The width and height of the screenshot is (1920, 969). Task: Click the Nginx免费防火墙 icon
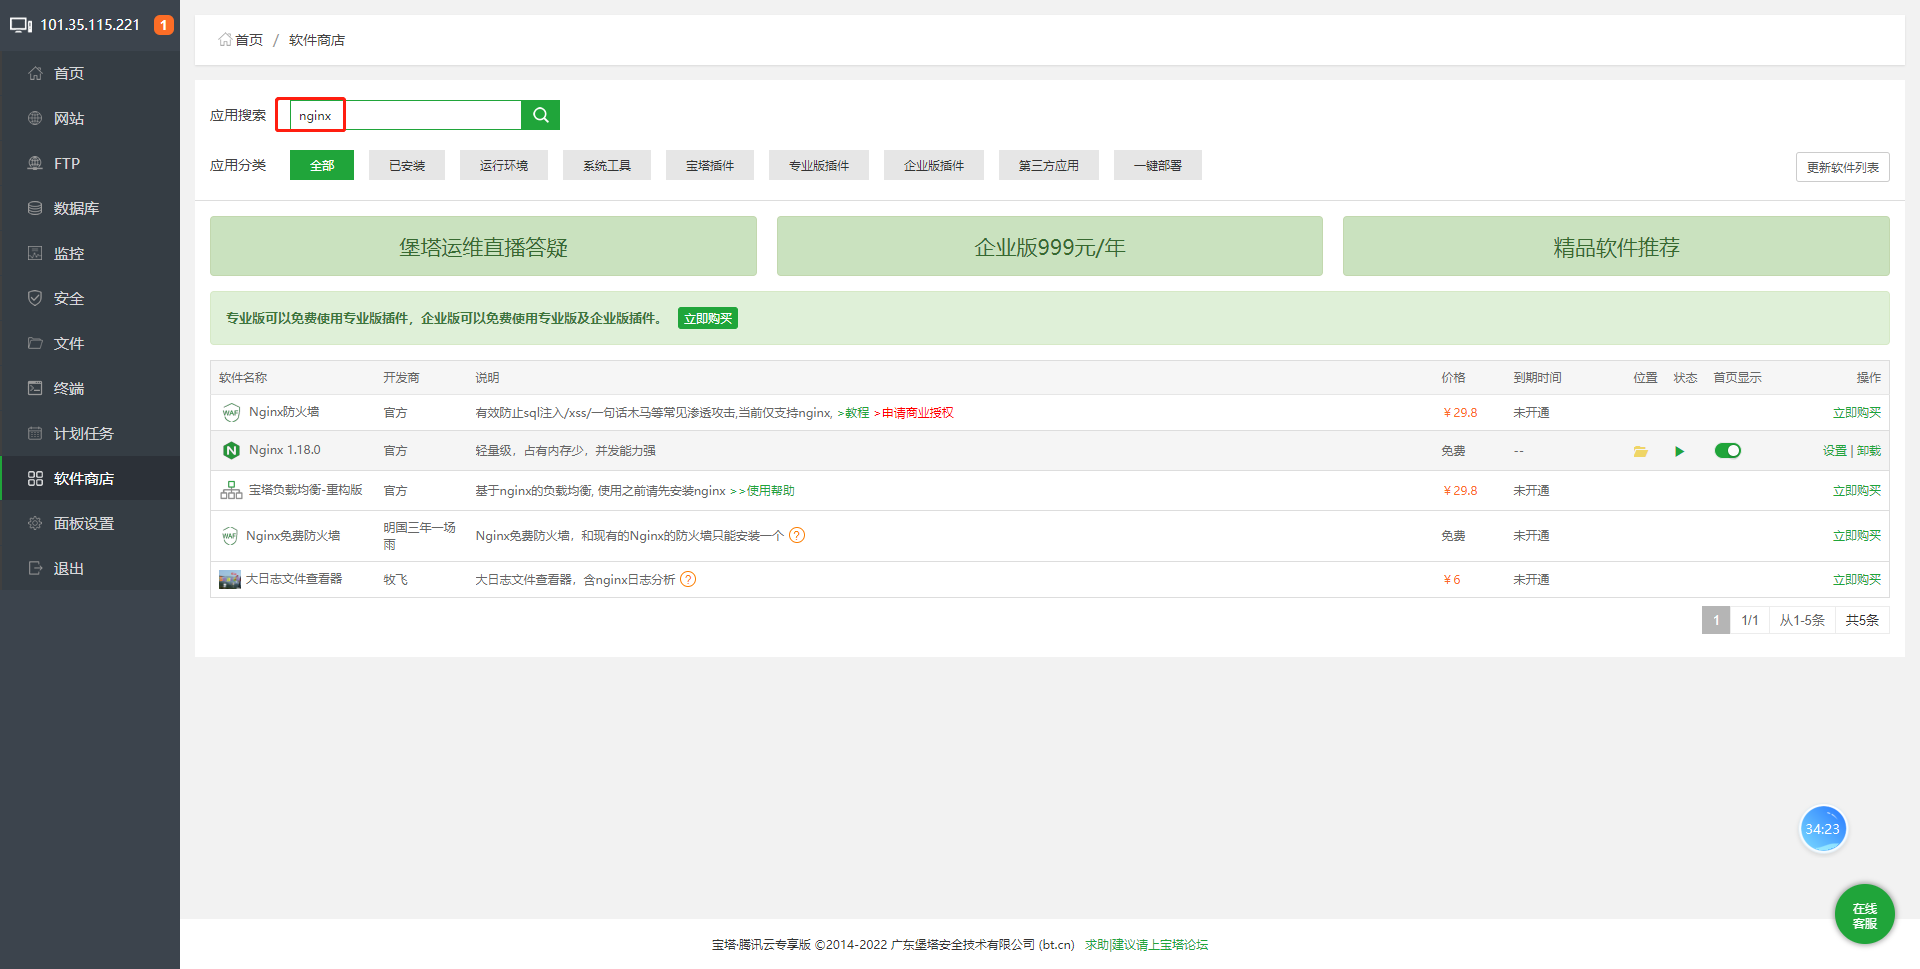[x=230, y=536]
